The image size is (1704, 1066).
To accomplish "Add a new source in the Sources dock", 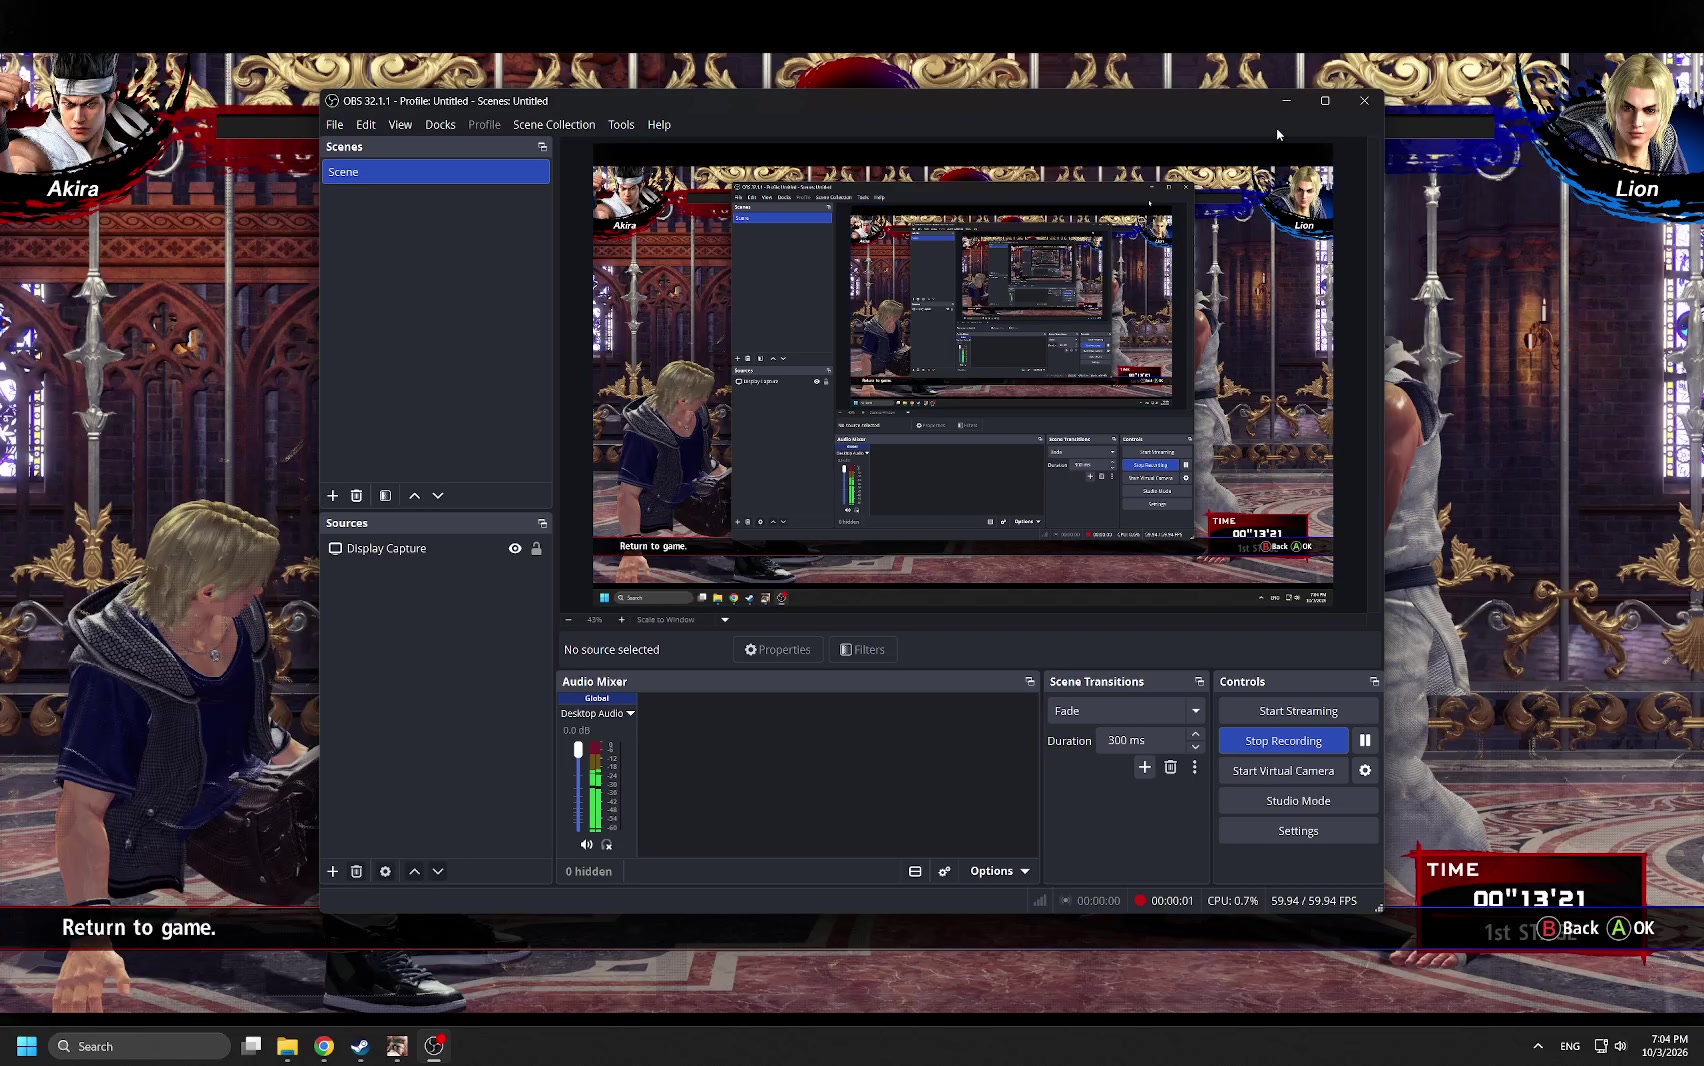I will coord(333,872).
